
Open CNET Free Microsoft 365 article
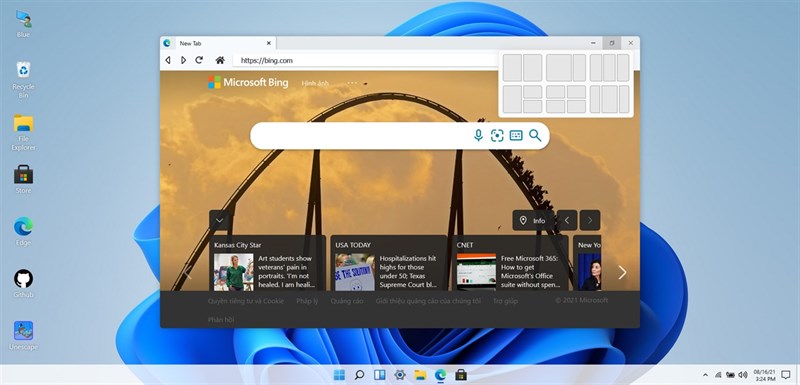[510, 263]
